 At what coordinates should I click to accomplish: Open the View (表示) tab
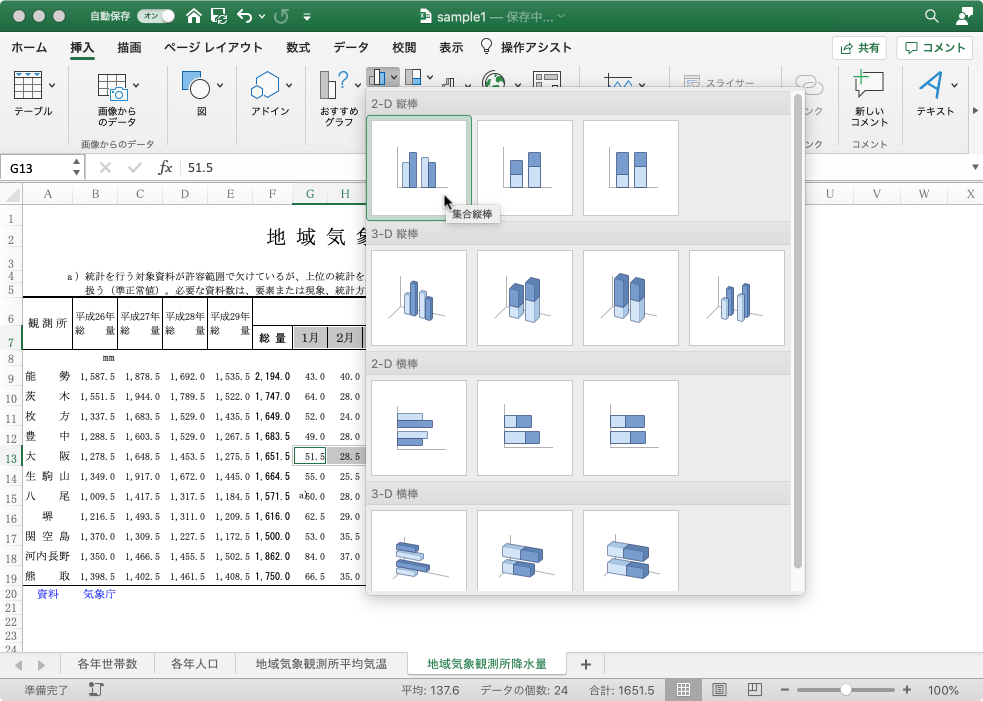[x=451, y=48]
